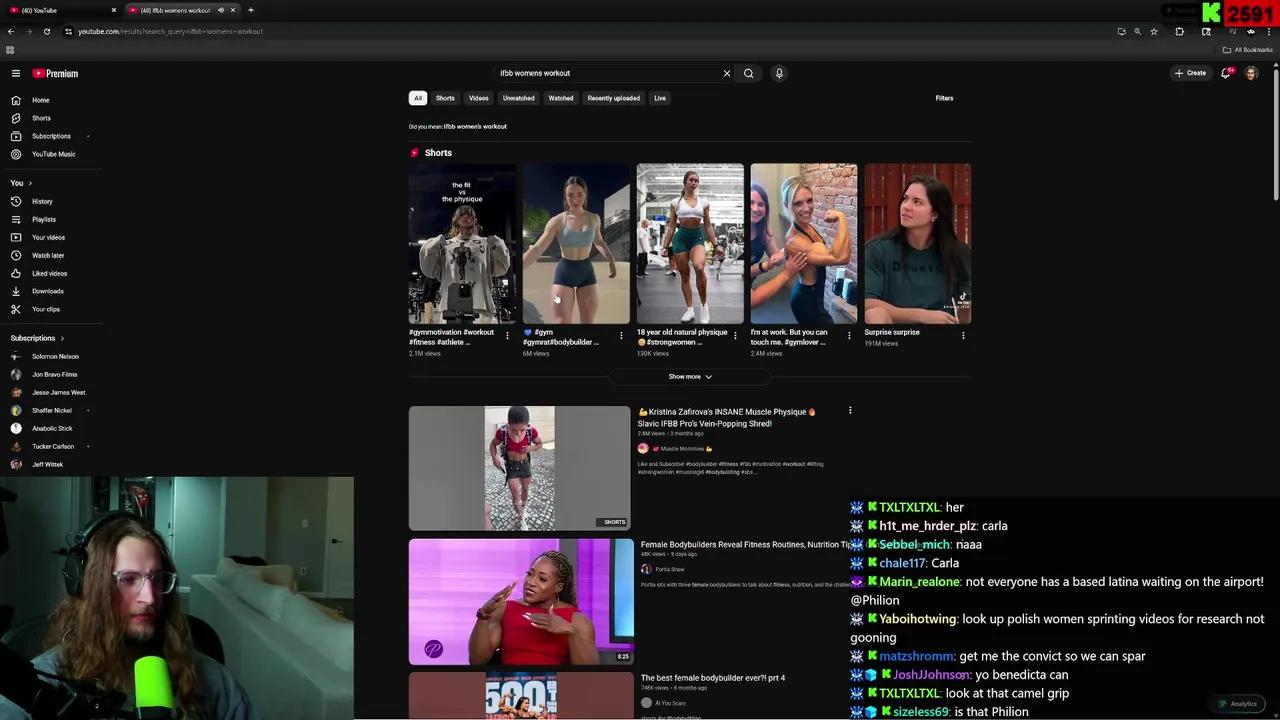Start voice search with the microphone
Image resolution: width=1280 pixels, height=720 pixels.
tap(779, 73)
